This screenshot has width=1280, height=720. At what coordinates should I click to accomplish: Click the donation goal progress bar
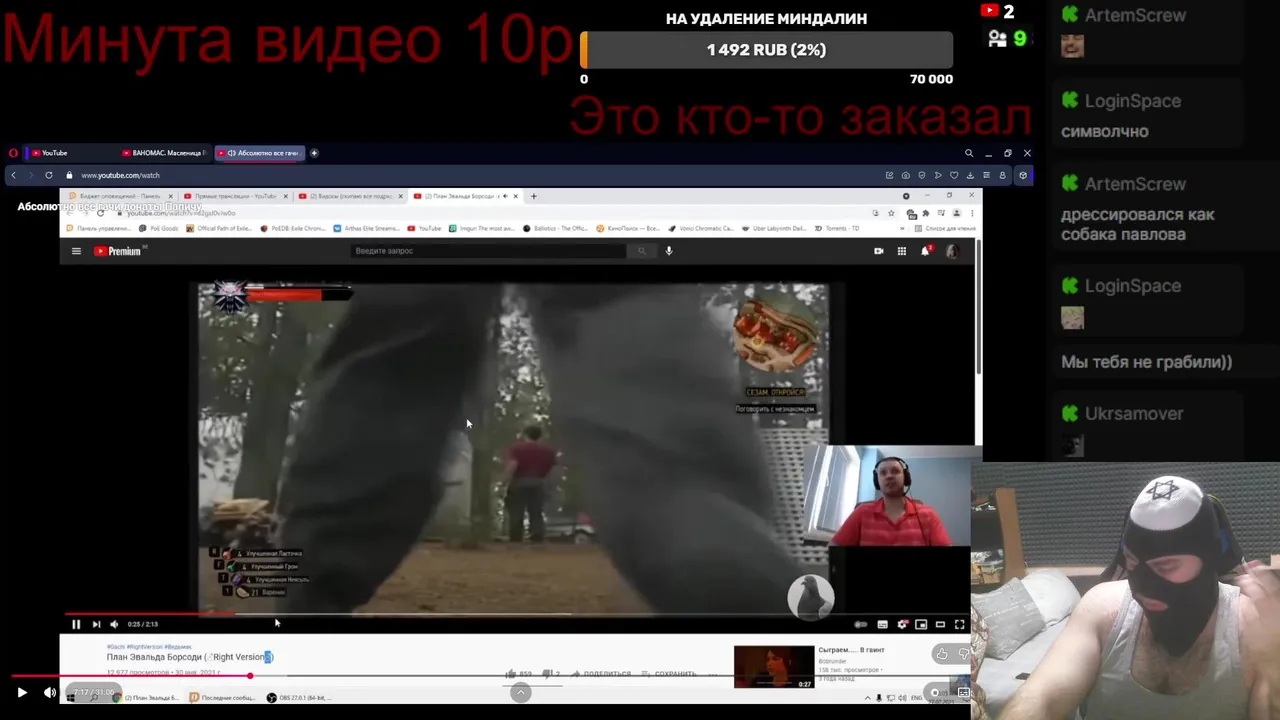(x=767, y=50)
